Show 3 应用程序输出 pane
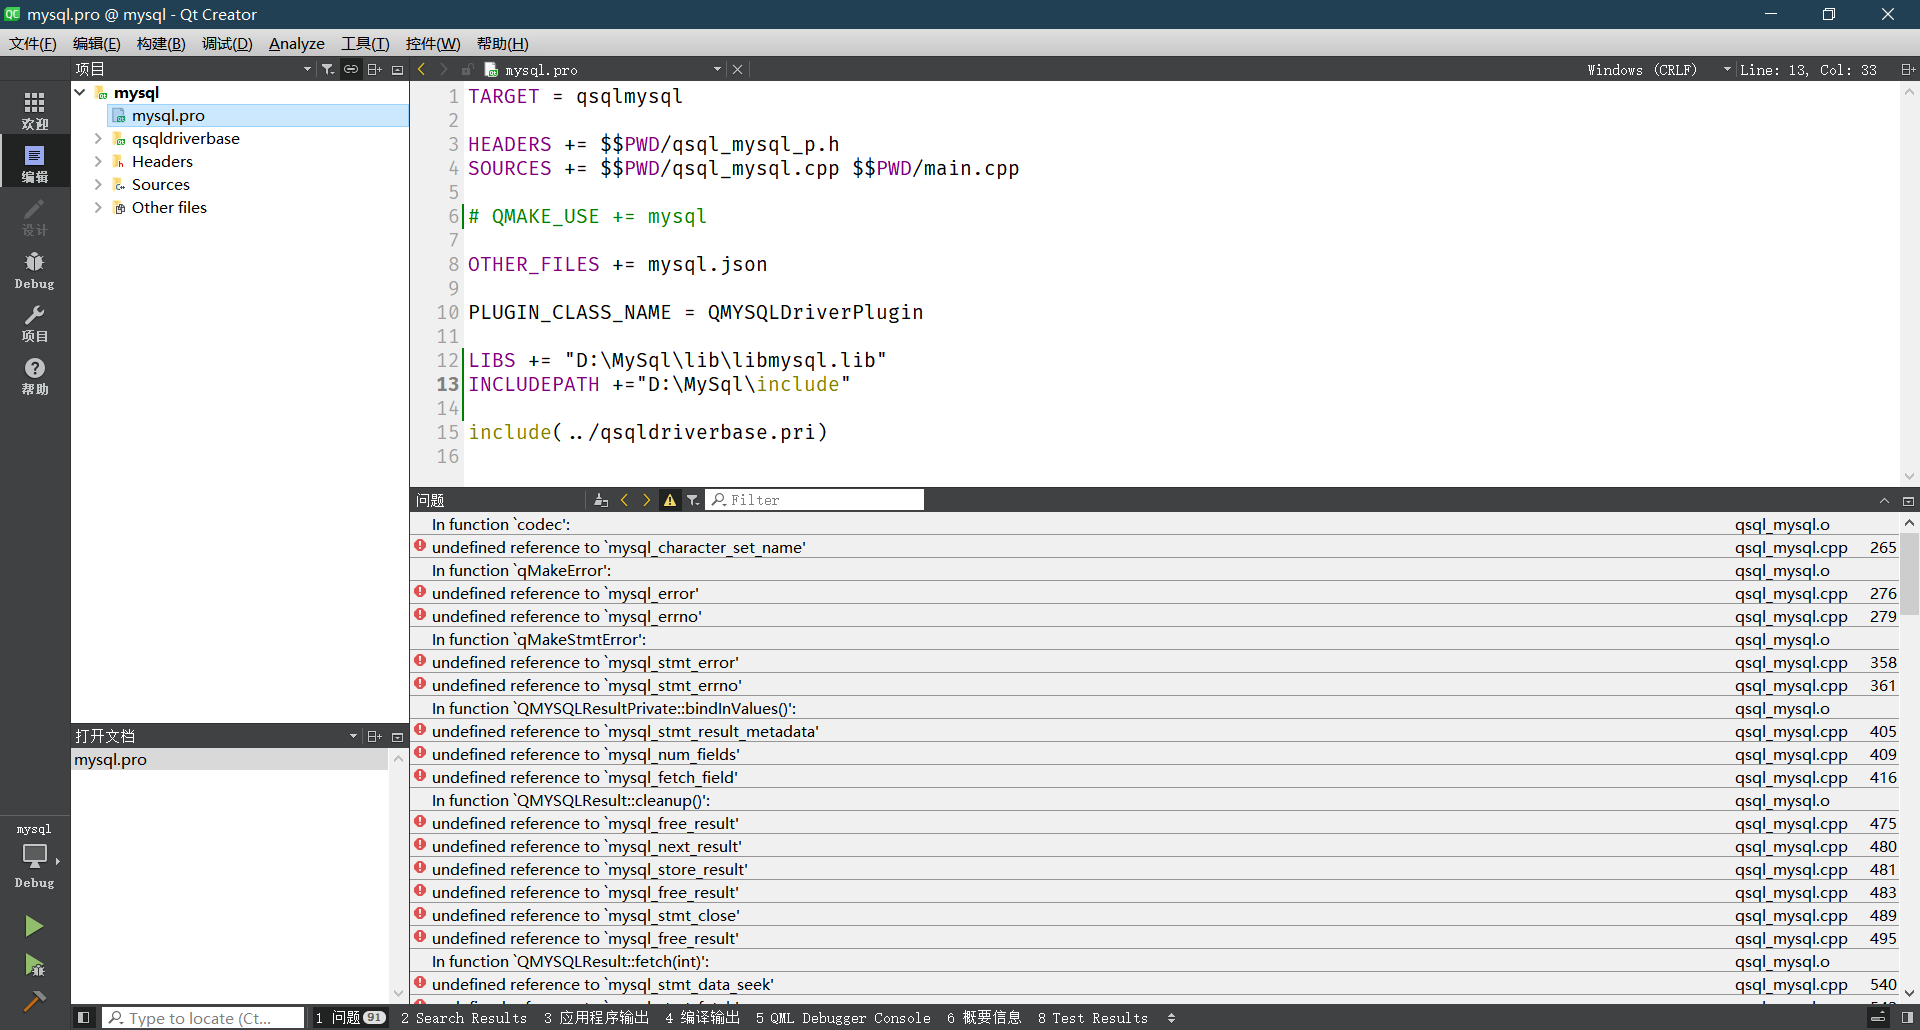The image size is (1920, 1030). 596,1018
